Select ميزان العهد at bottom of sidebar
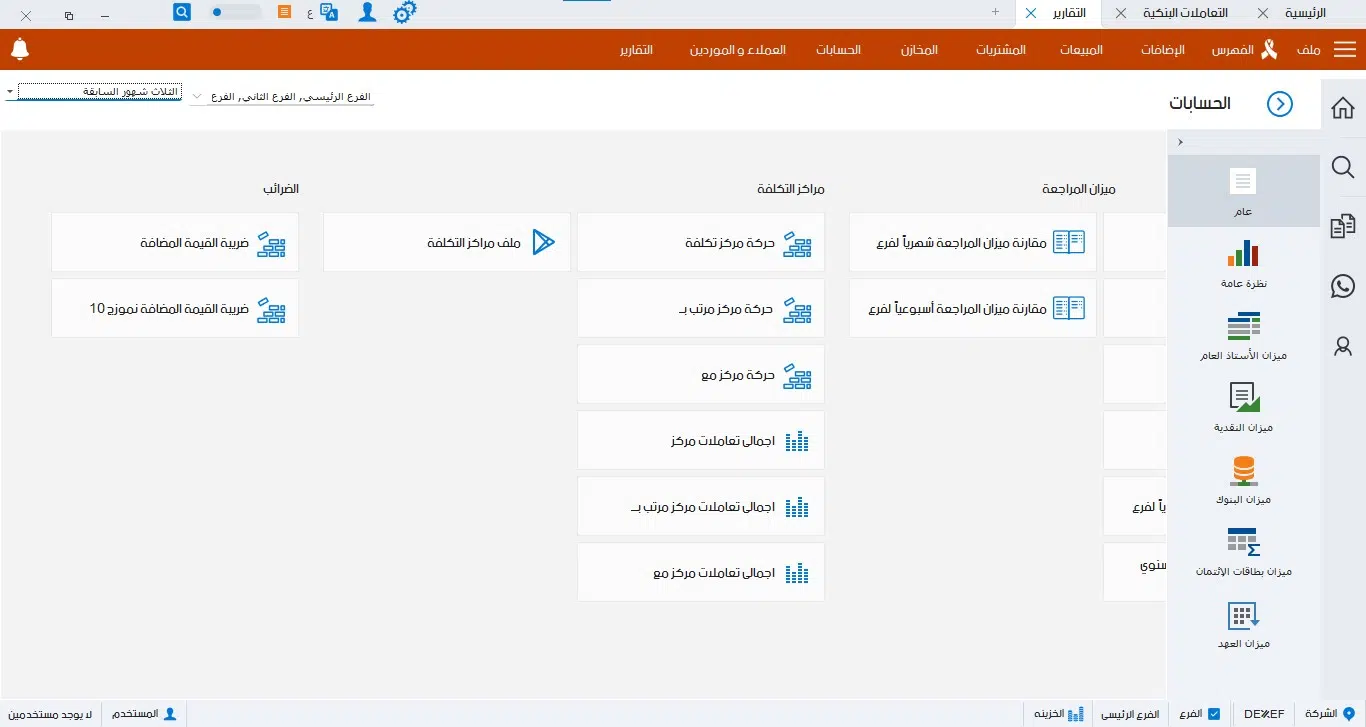The image size is (1366, 727). tap(1243, 622)
